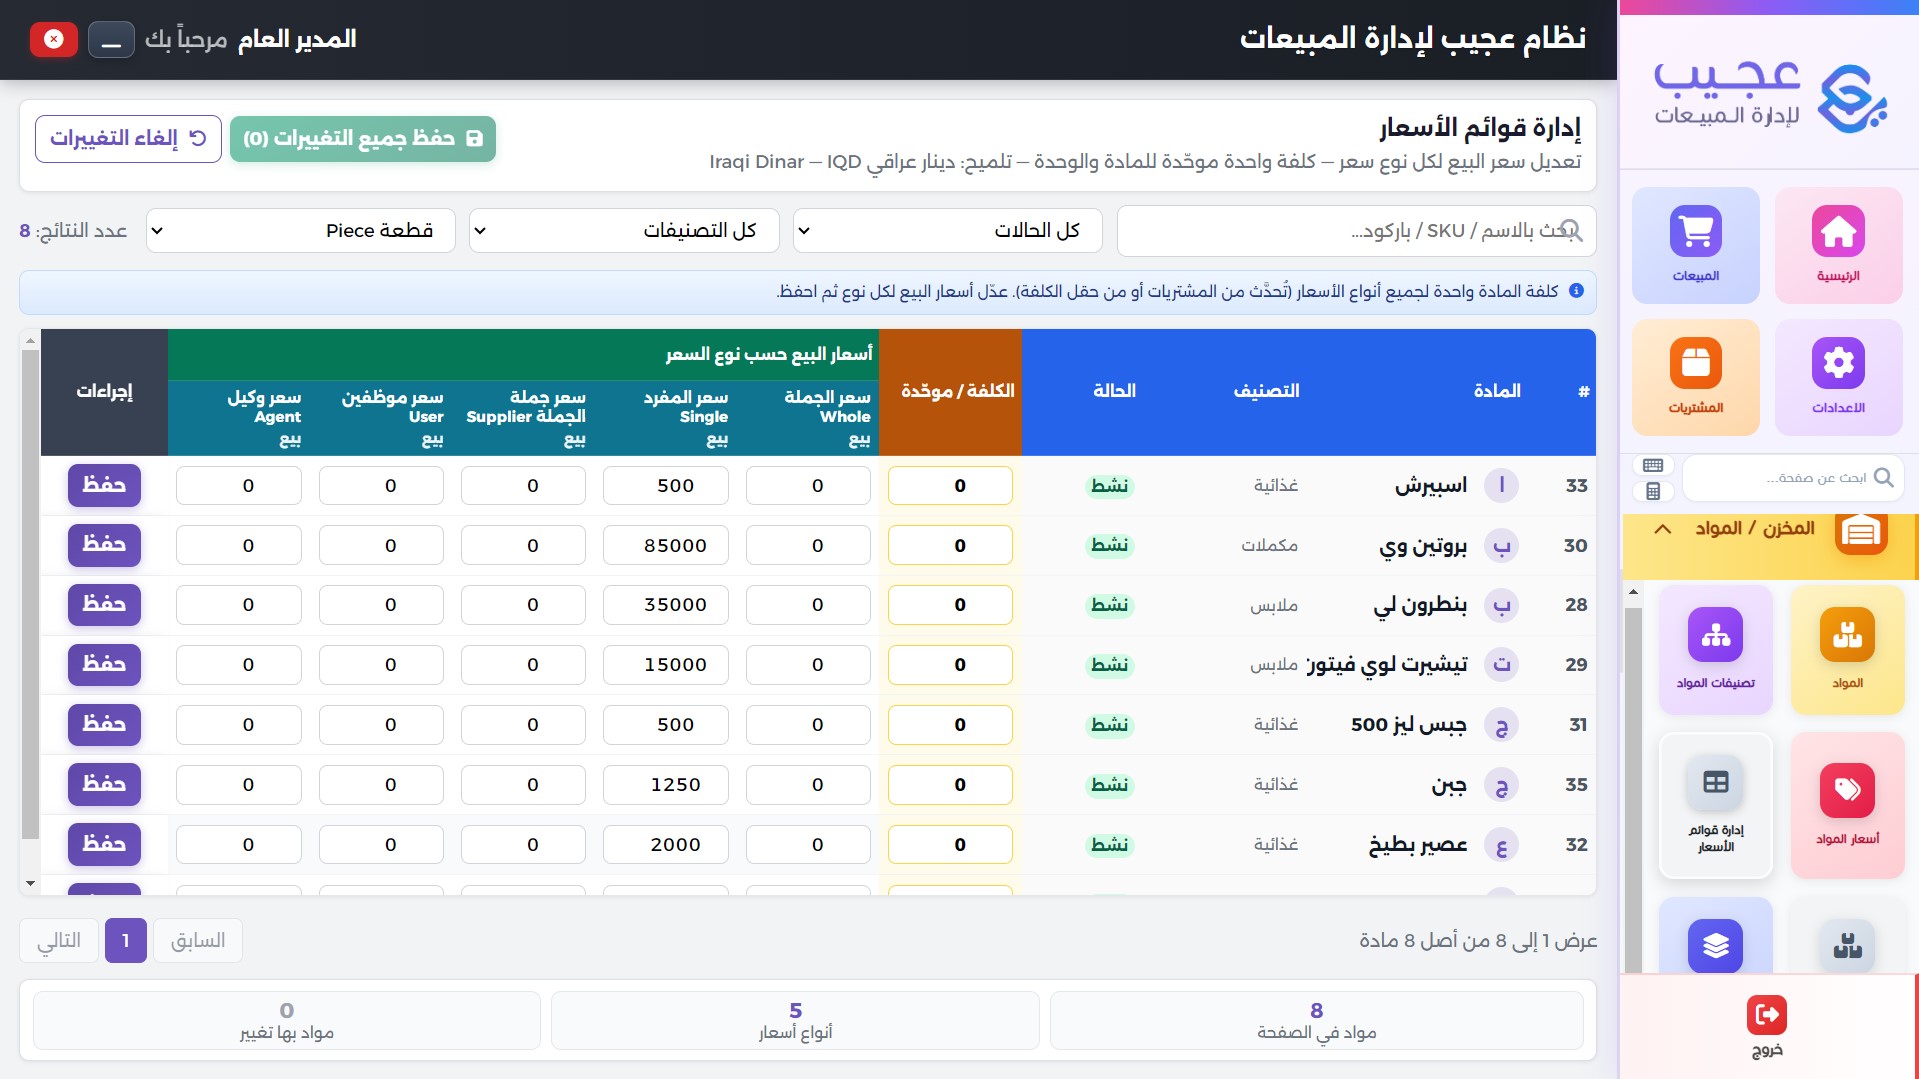Viewport: 1919px width, 1079px height.
Task: Click حفظ button for تيشيرت لوي فيتور row
Action: pos(104,664)
